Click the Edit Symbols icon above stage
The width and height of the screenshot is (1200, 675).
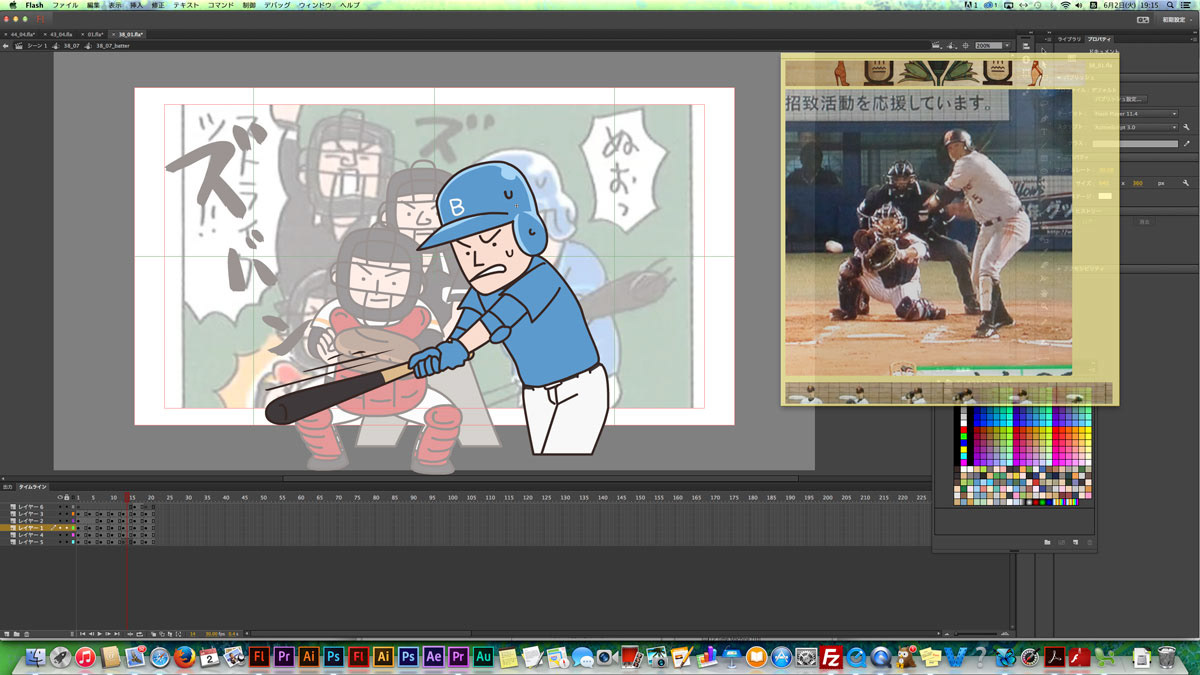coord(950,45)
